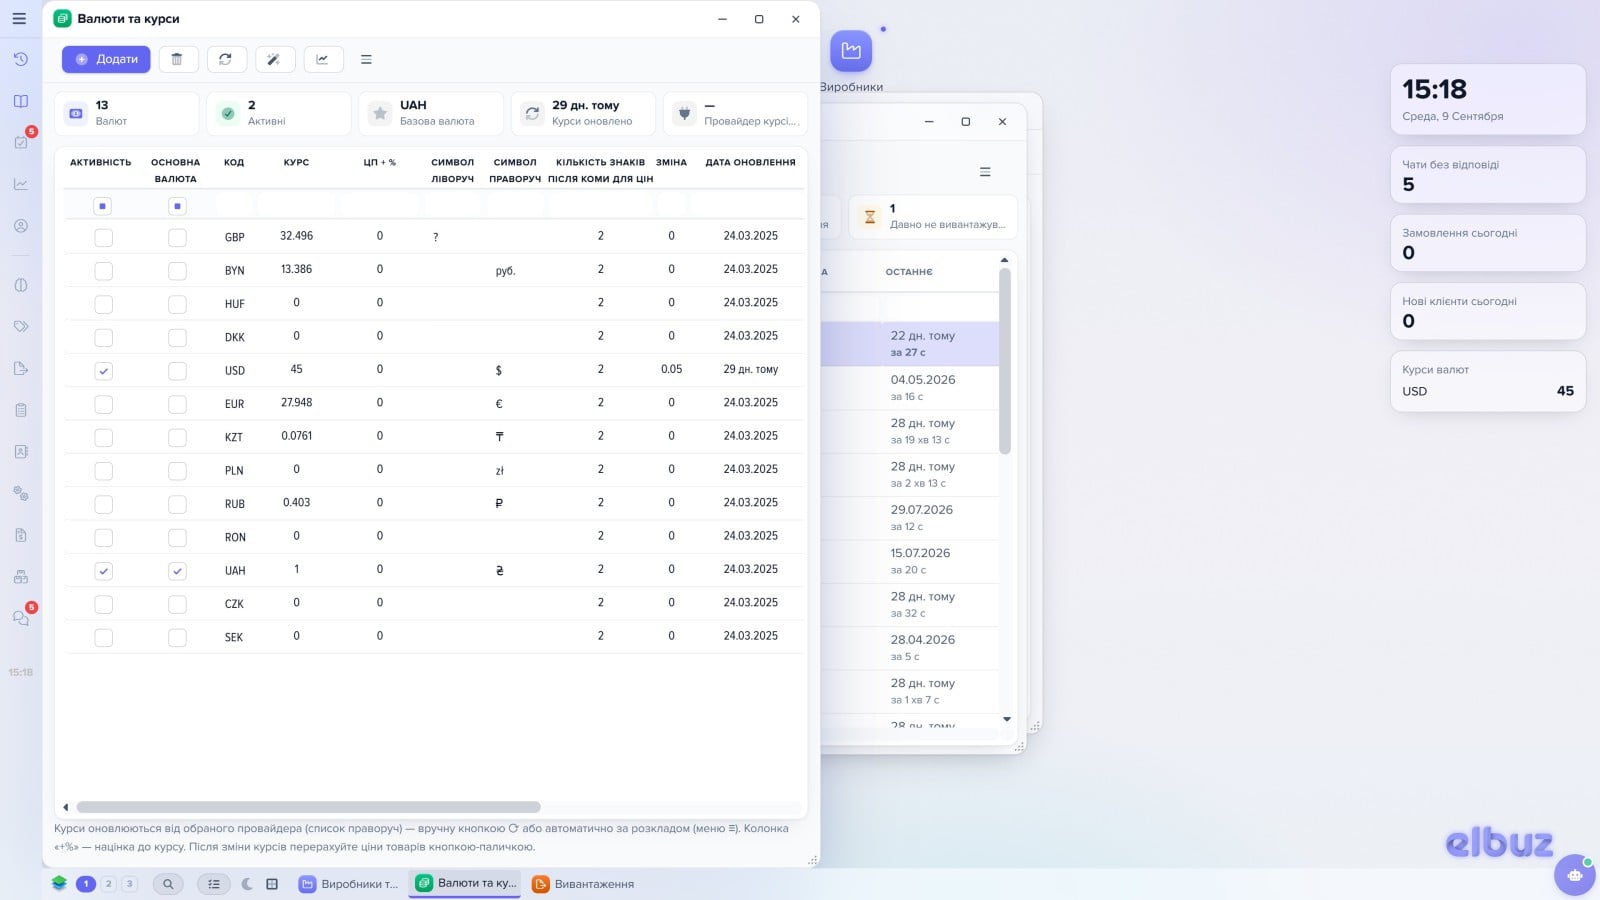Open the main hamburger menu in the left sidebar
The height and width of the screenshot is (900, 1600).
point(19,18)
